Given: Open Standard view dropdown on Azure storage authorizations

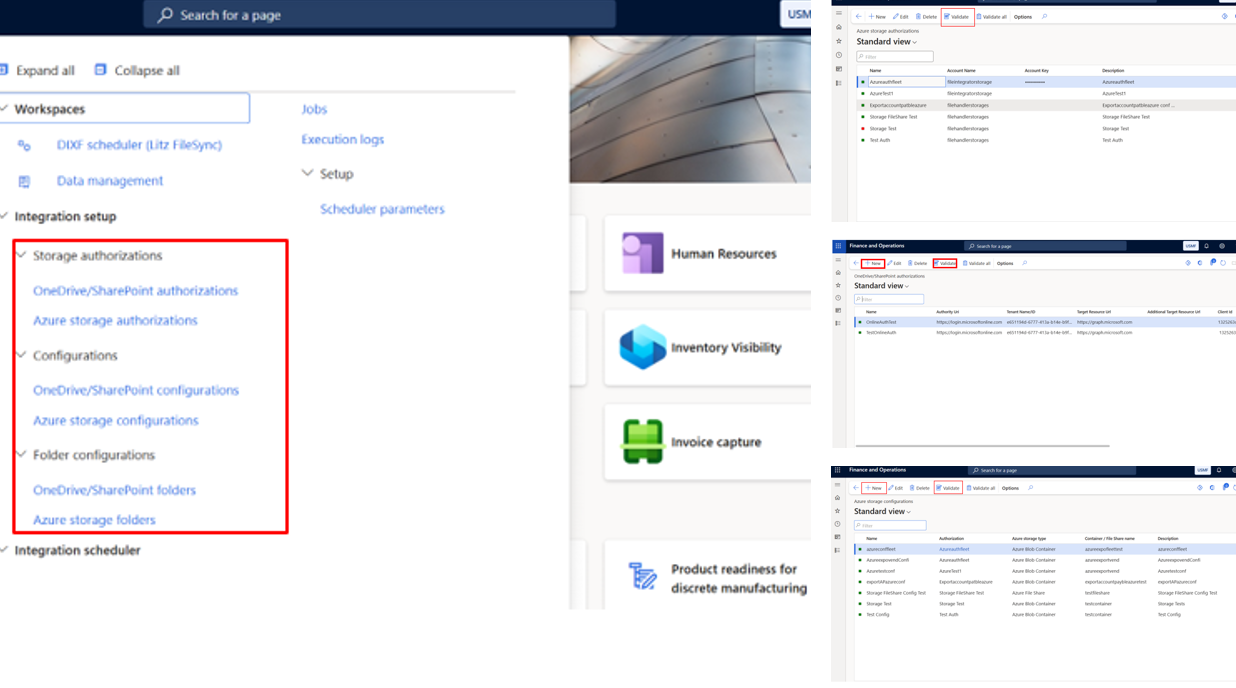Looking at the screenshot, I should click(x=887, y=42).
